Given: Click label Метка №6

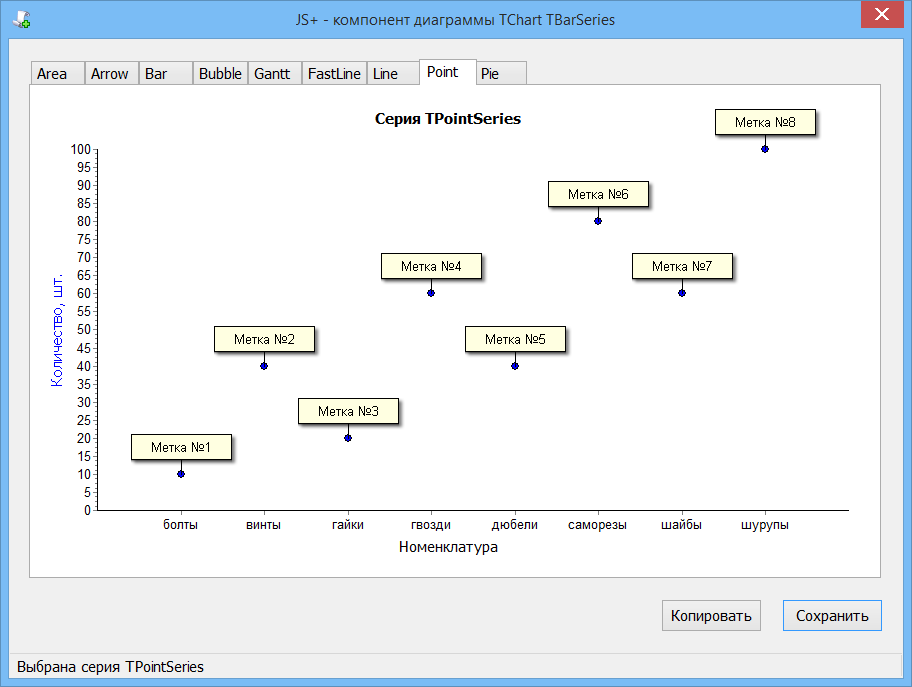Looking at the screenshot, I should pyautogui.click(x=598, y=194).
